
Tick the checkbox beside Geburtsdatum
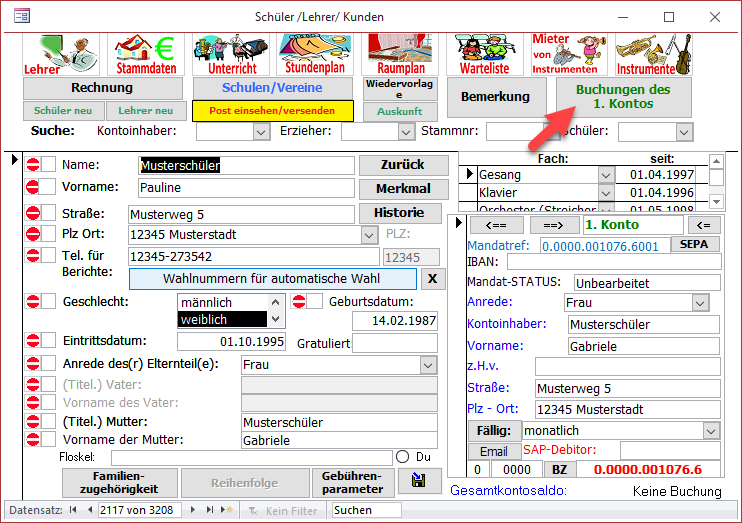314,302
